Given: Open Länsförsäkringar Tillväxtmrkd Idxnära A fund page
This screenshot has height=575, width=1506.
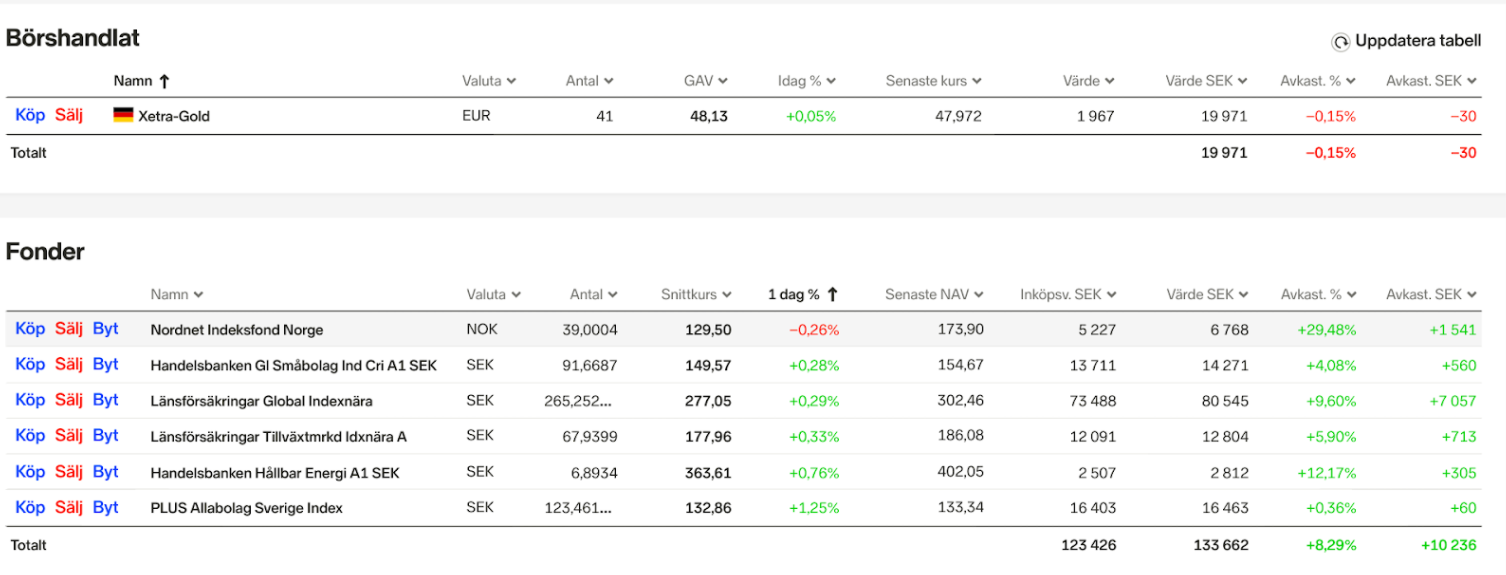Looking at the screenshot, I should point(278,437).
